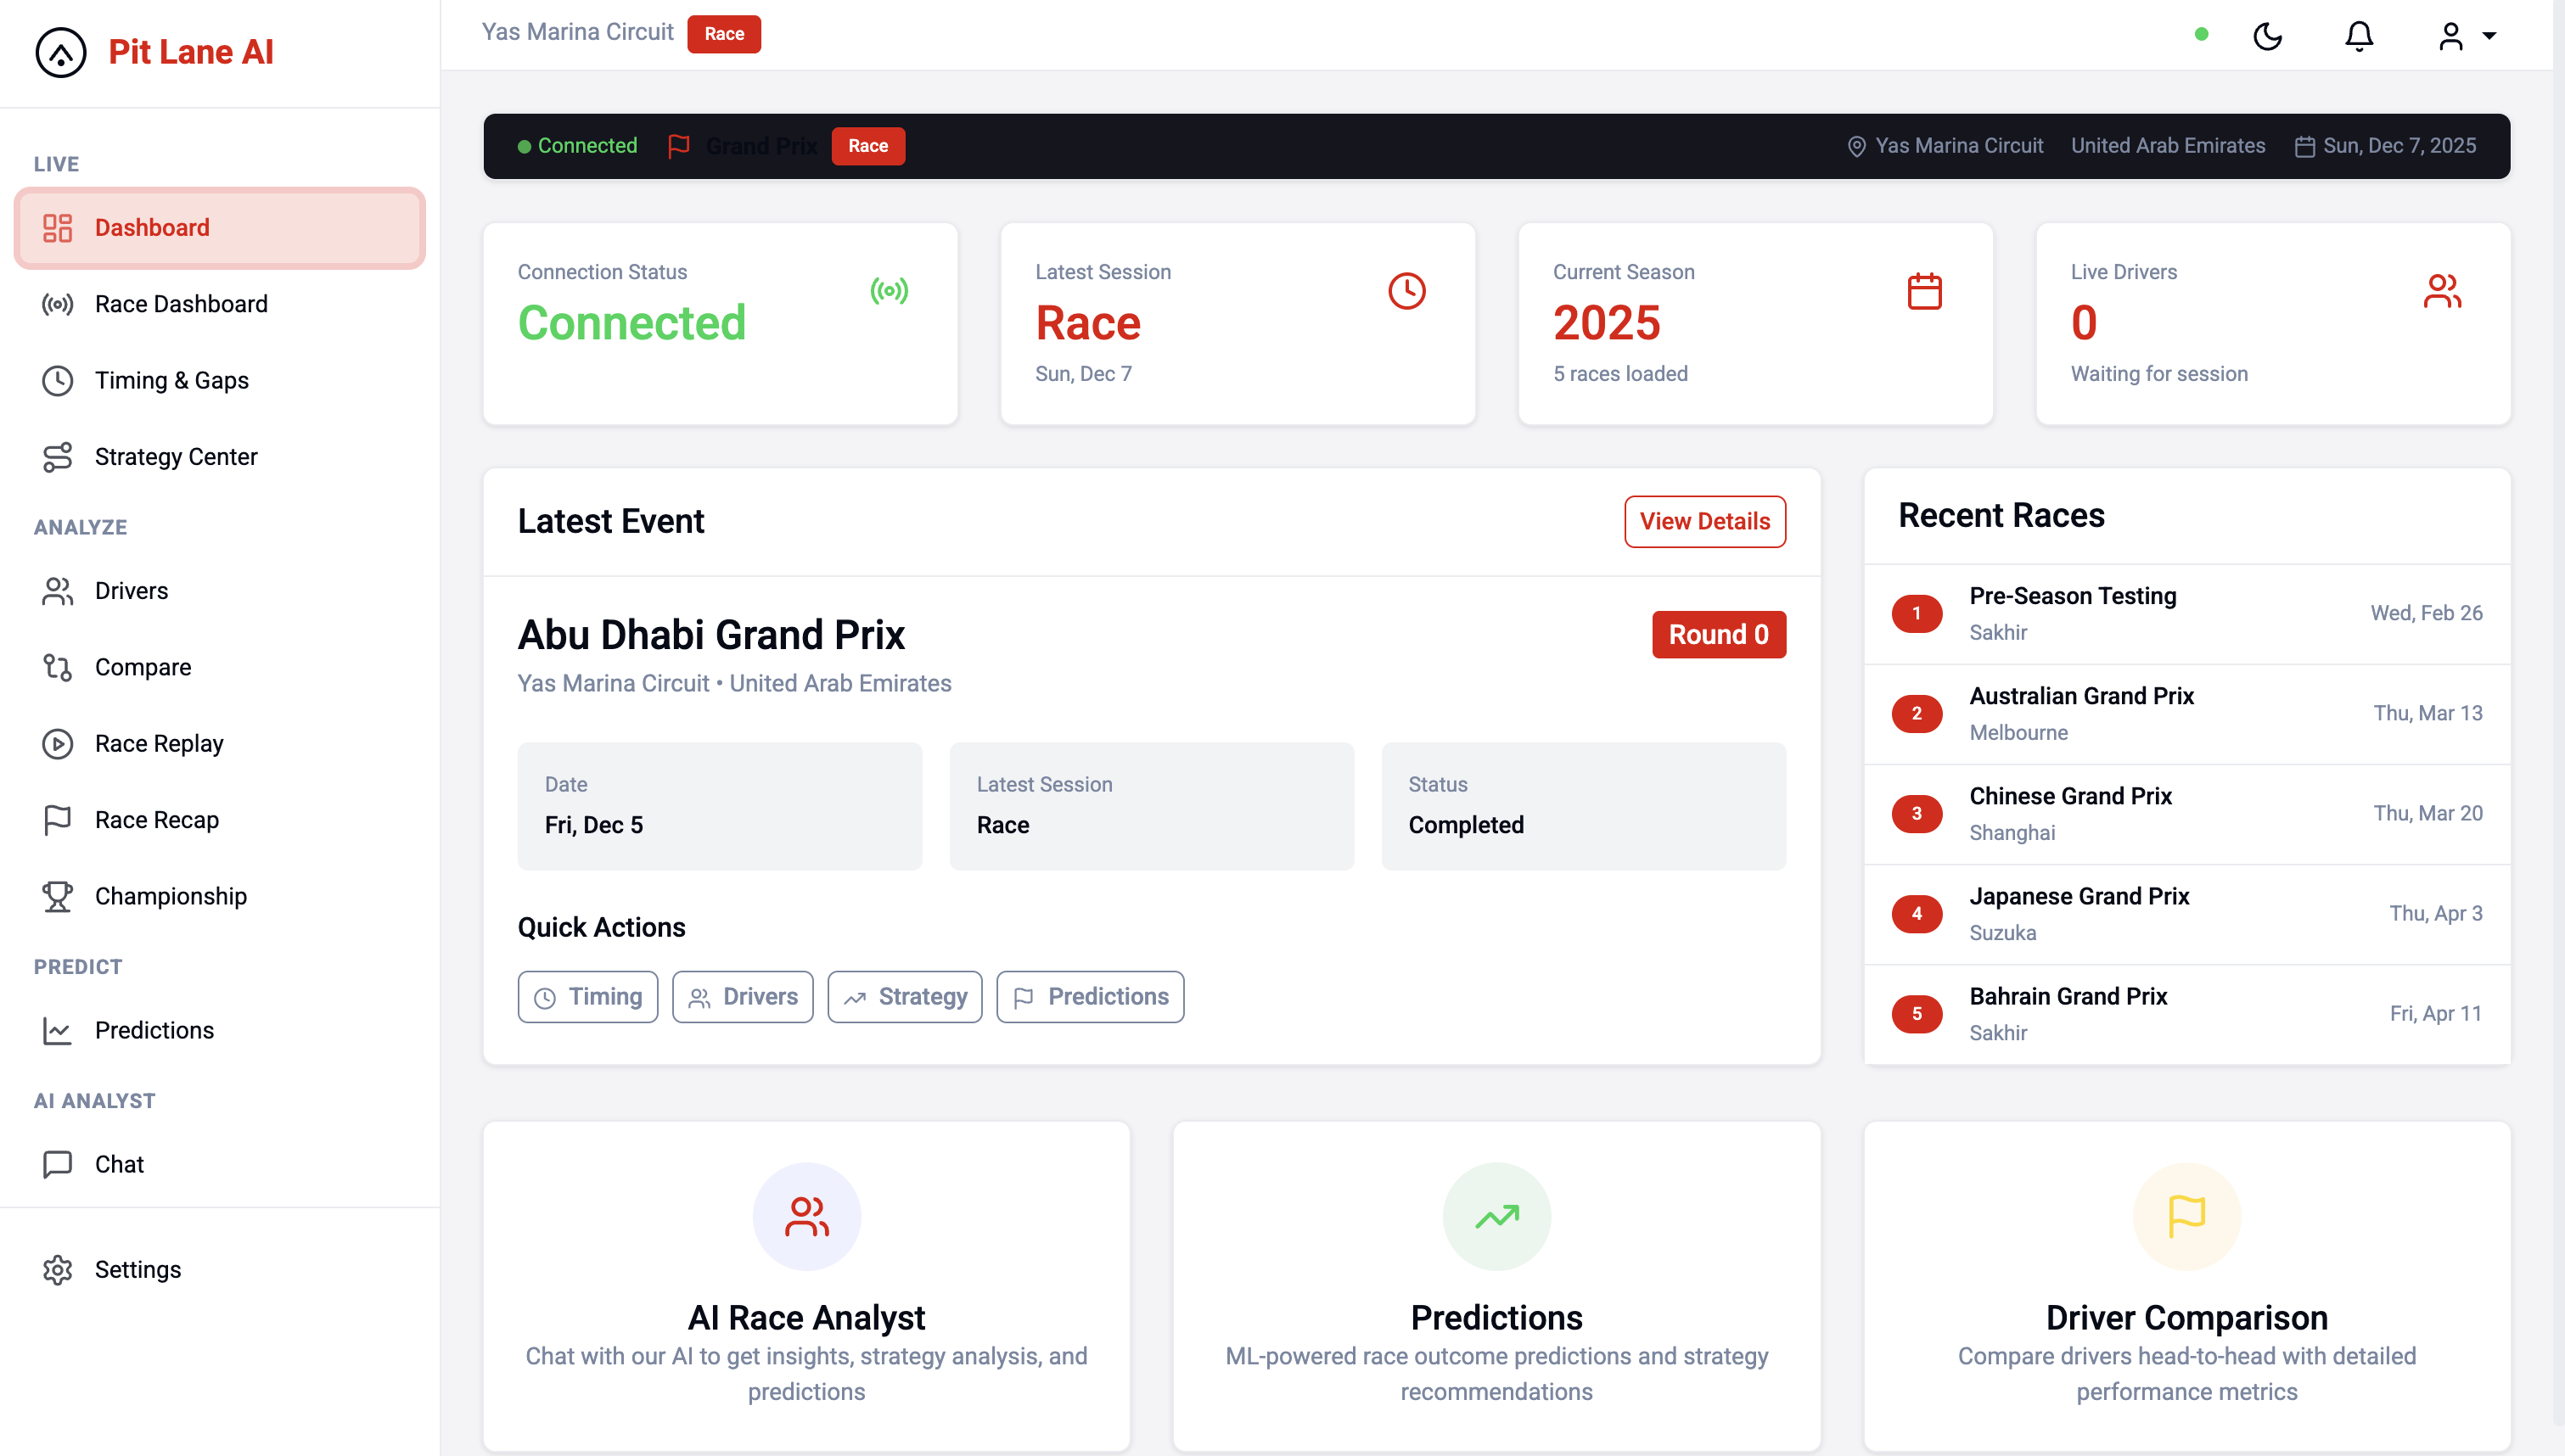Image resolution: width=2565 pixels, height=1456 pixels.
Task: Toggle the green connection status indicator
Action: click(x=2199, y=35)
